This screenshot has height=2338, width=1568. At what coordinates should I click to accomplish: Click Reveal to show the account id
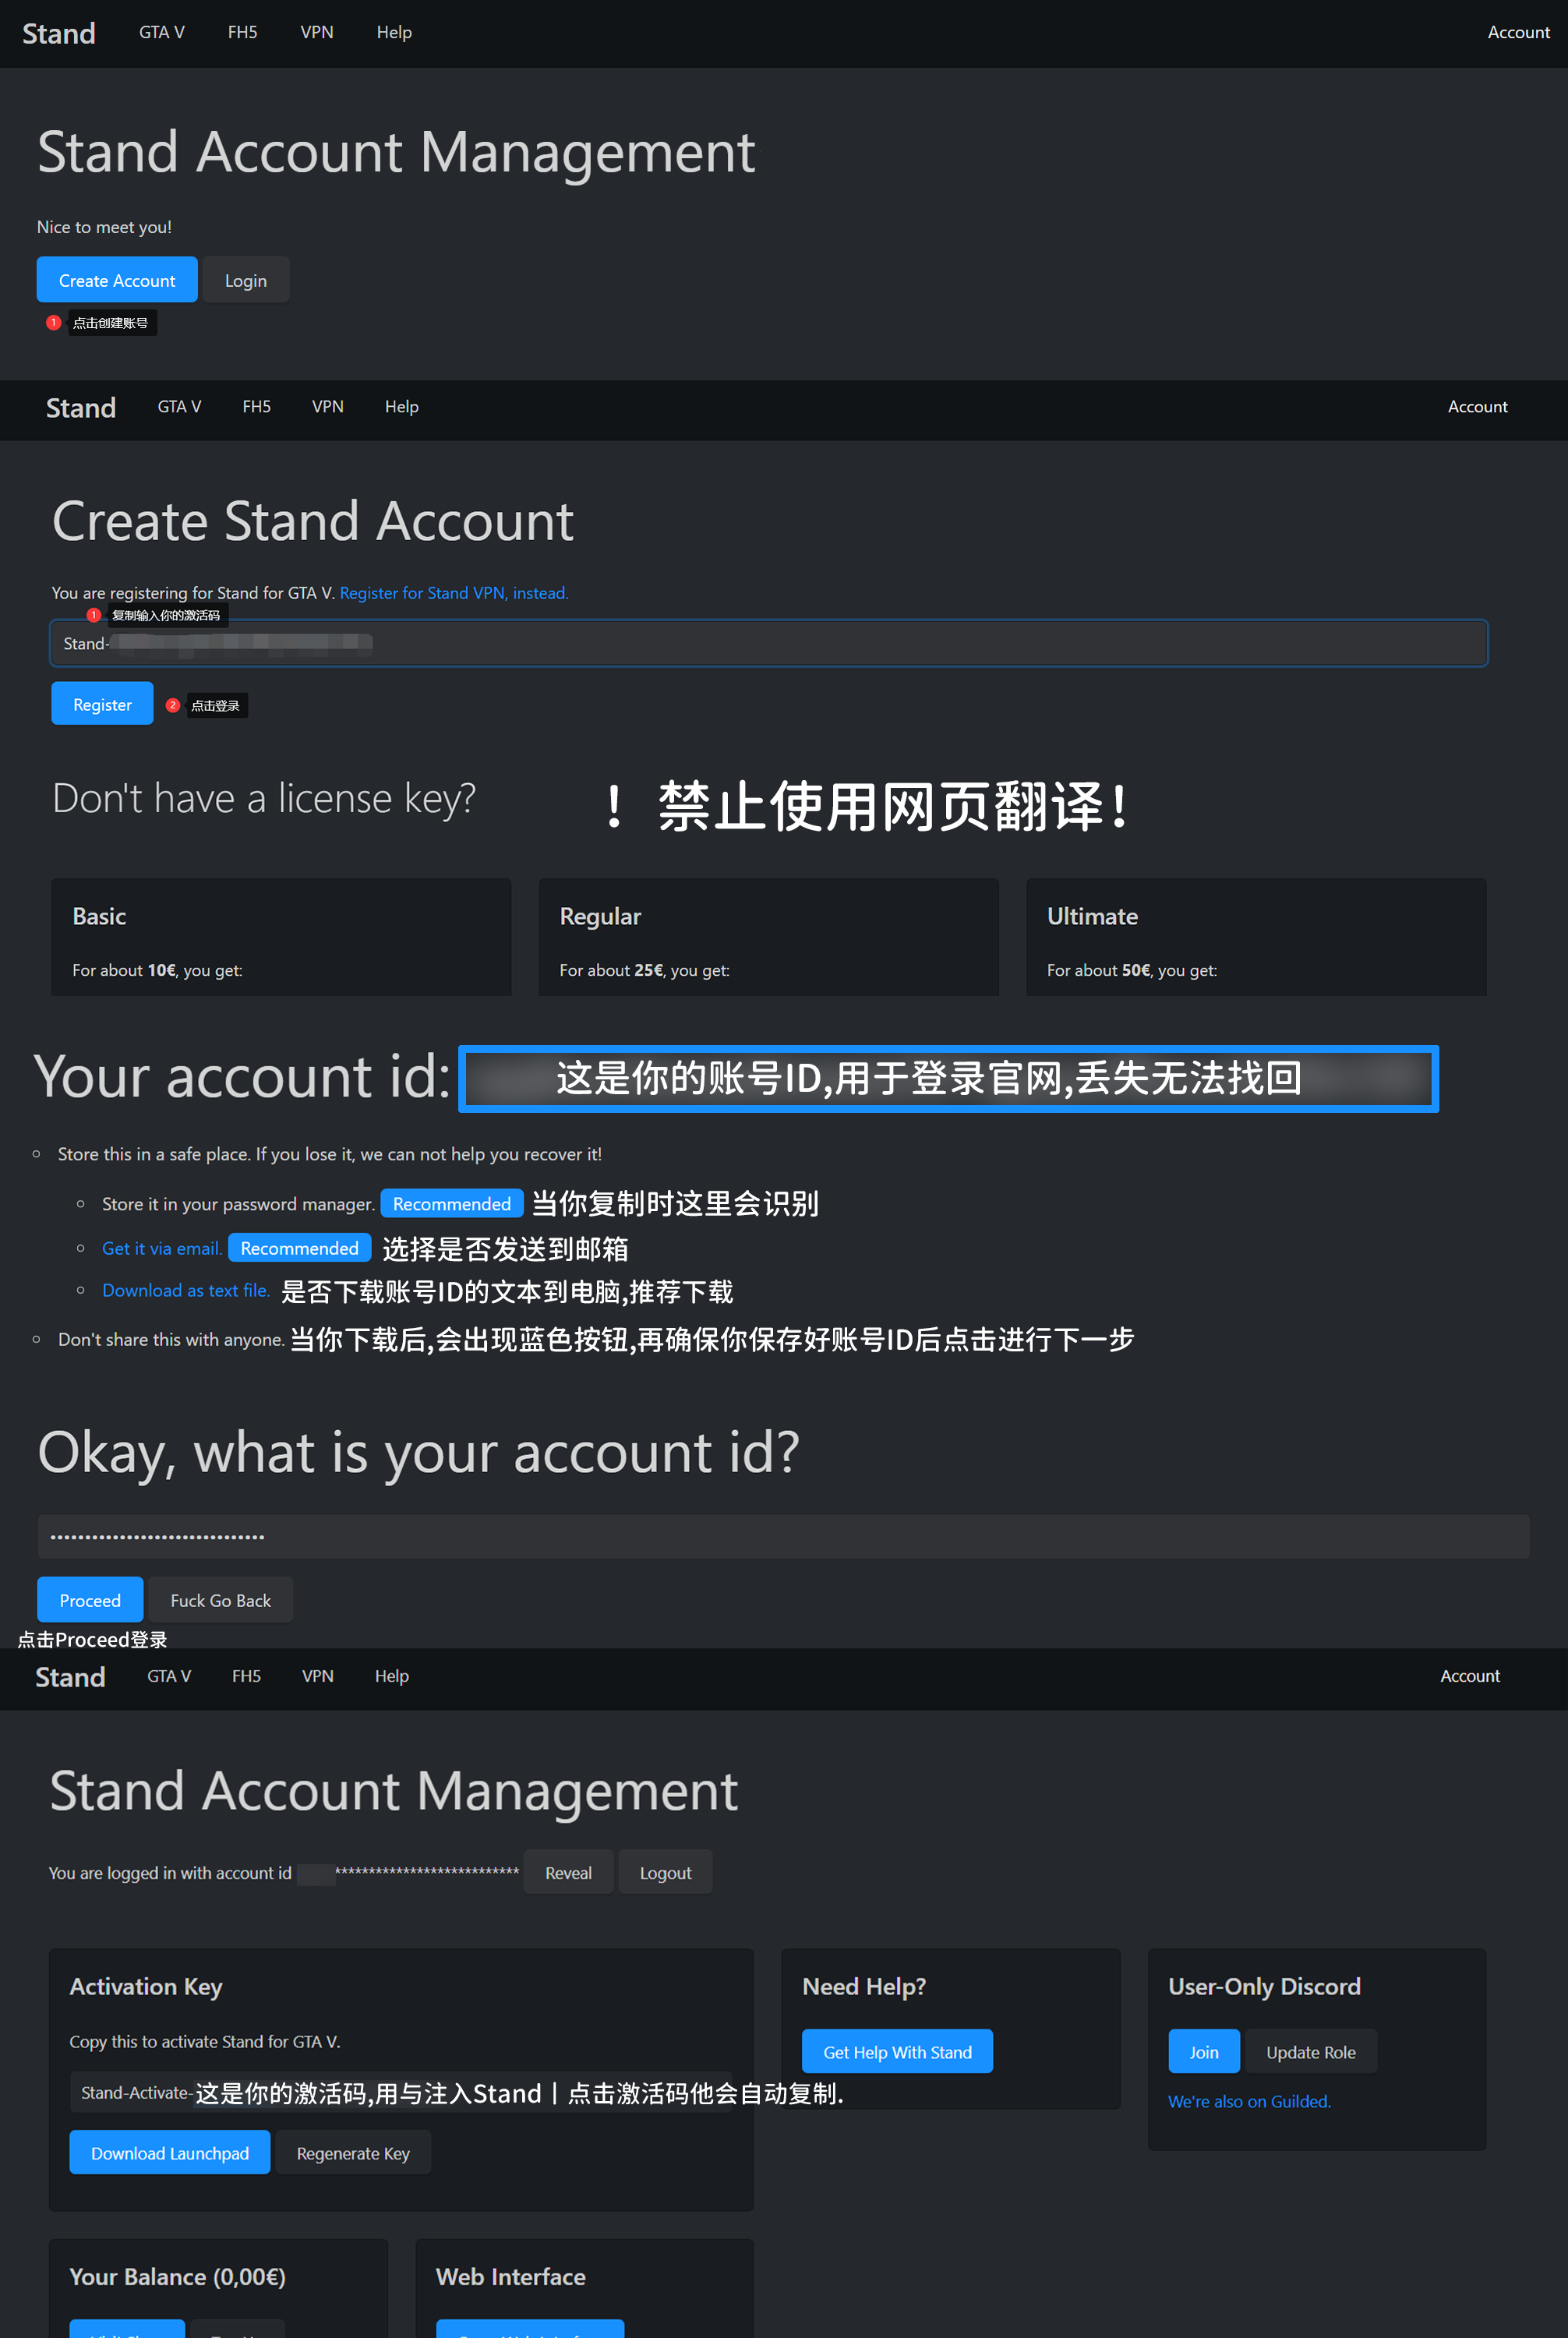coord(568,1872)
